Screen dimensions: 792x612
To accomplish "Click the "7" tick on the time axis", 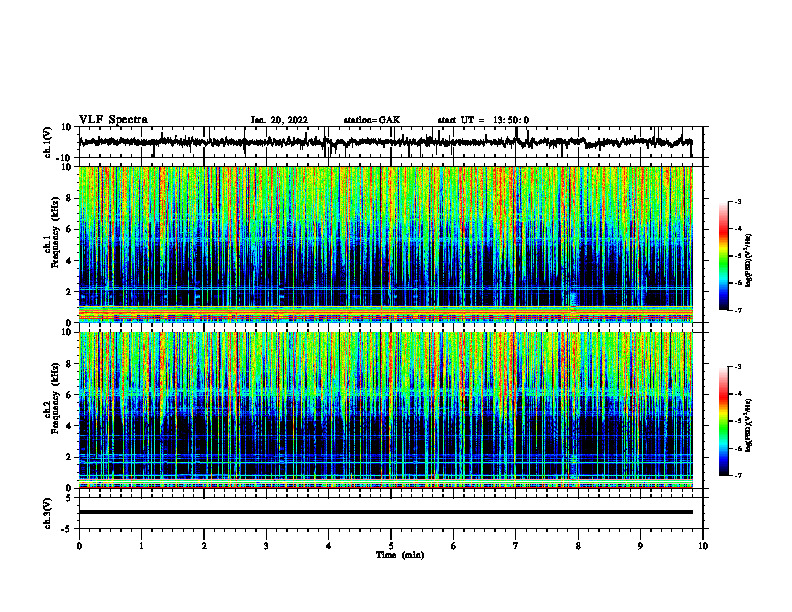I will 516,546.
